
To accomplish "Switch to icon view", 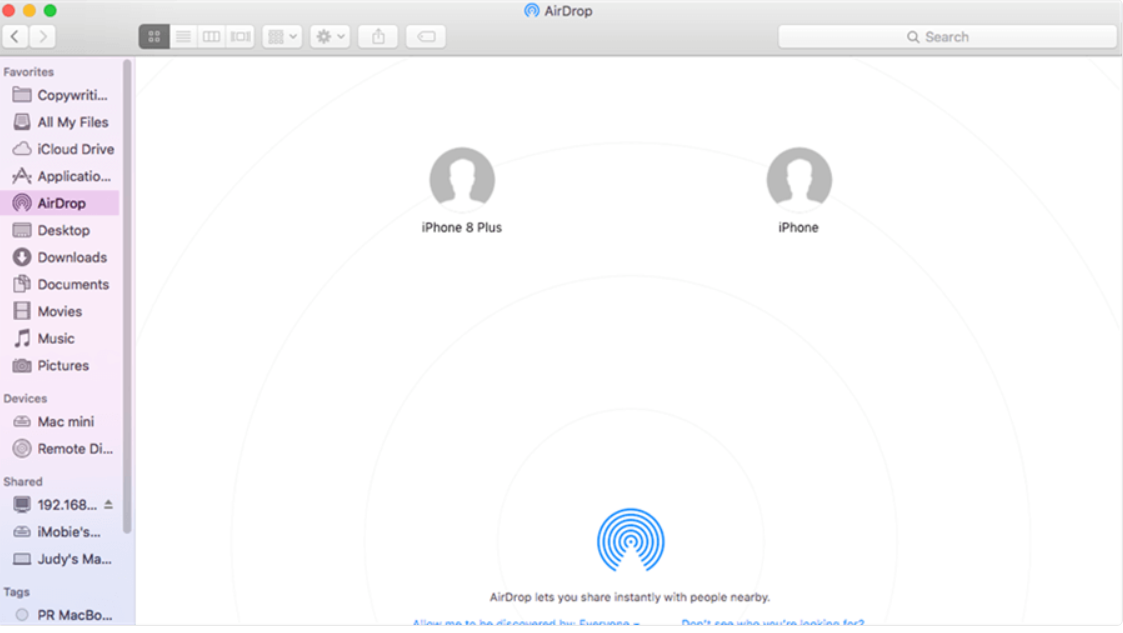I will pyautogui.click(x=153, y=36).
